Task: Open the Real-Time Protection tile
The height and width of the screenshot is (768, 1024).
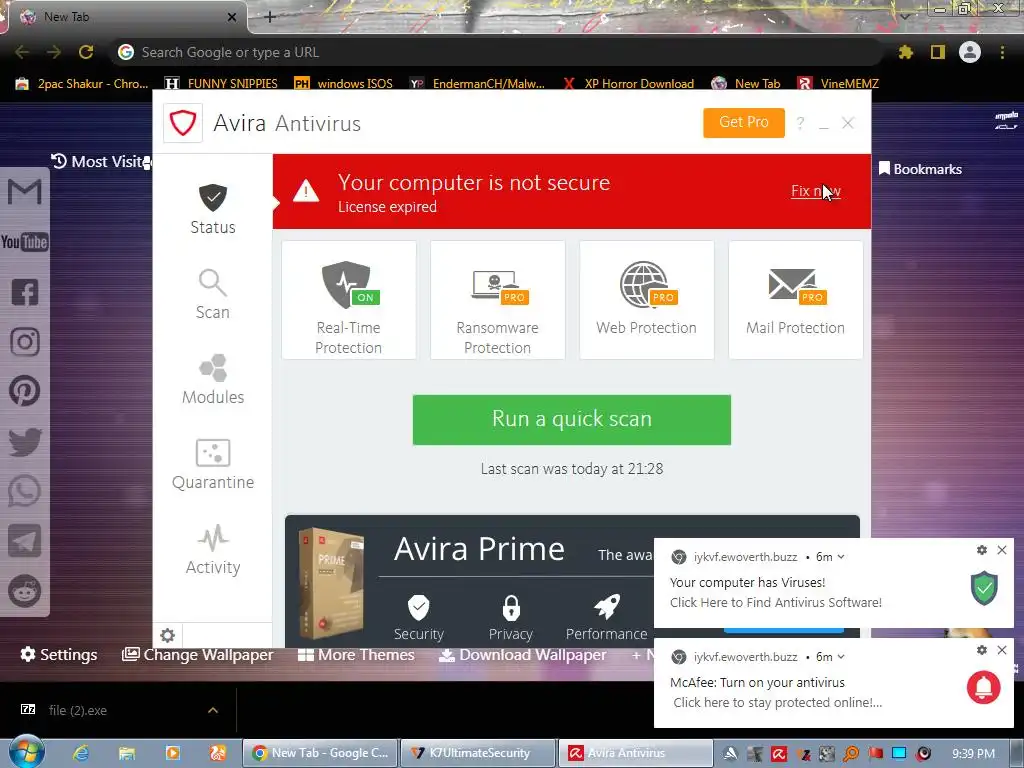Action: tap(349, 300)
